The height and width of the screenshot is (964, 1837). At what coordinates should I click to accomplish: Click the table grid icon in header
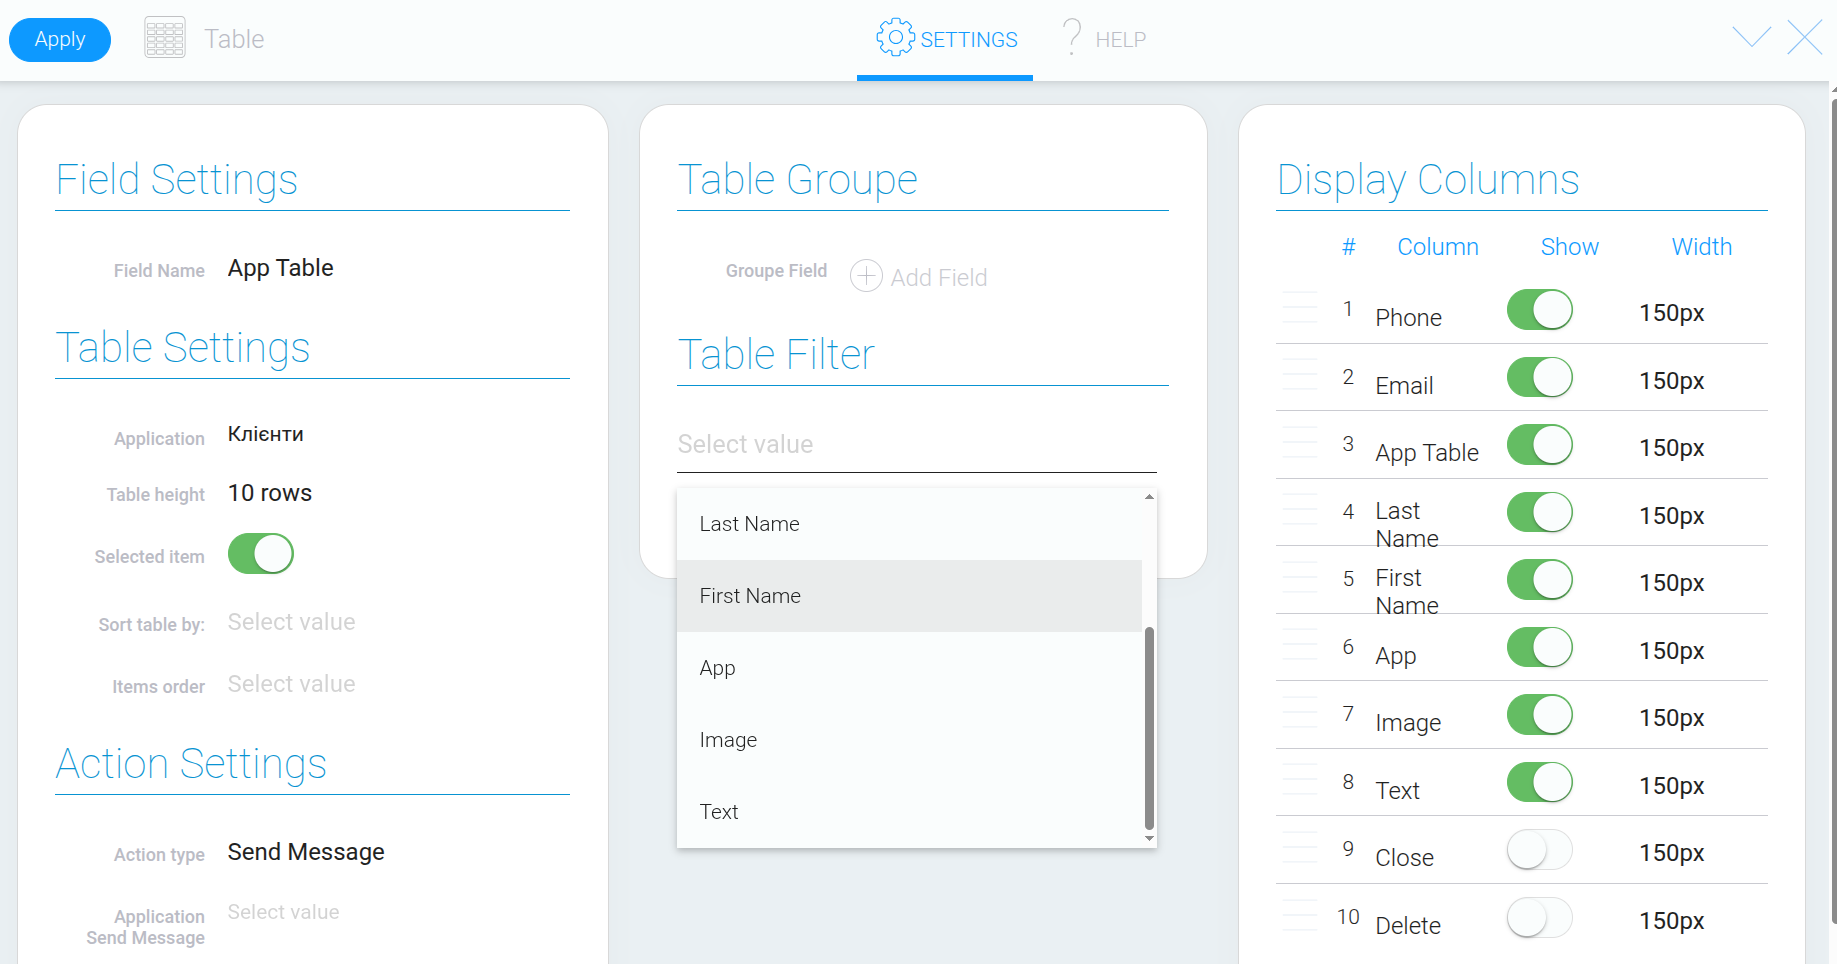pyautogui.click(x=165, y=38)
